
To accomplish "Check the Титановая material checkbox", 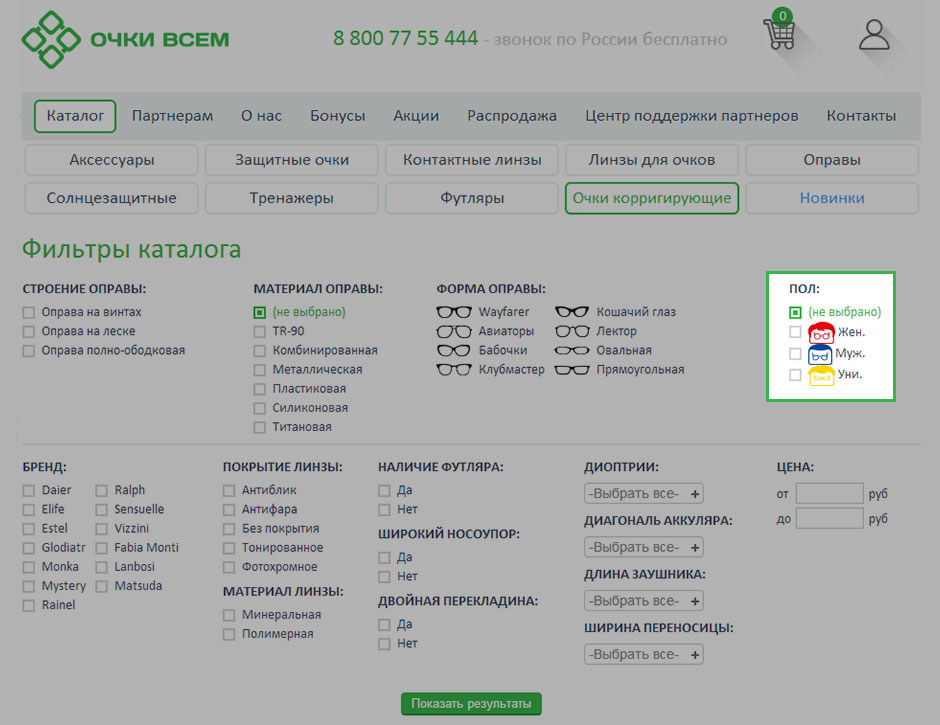I will (x=260, y=427).
